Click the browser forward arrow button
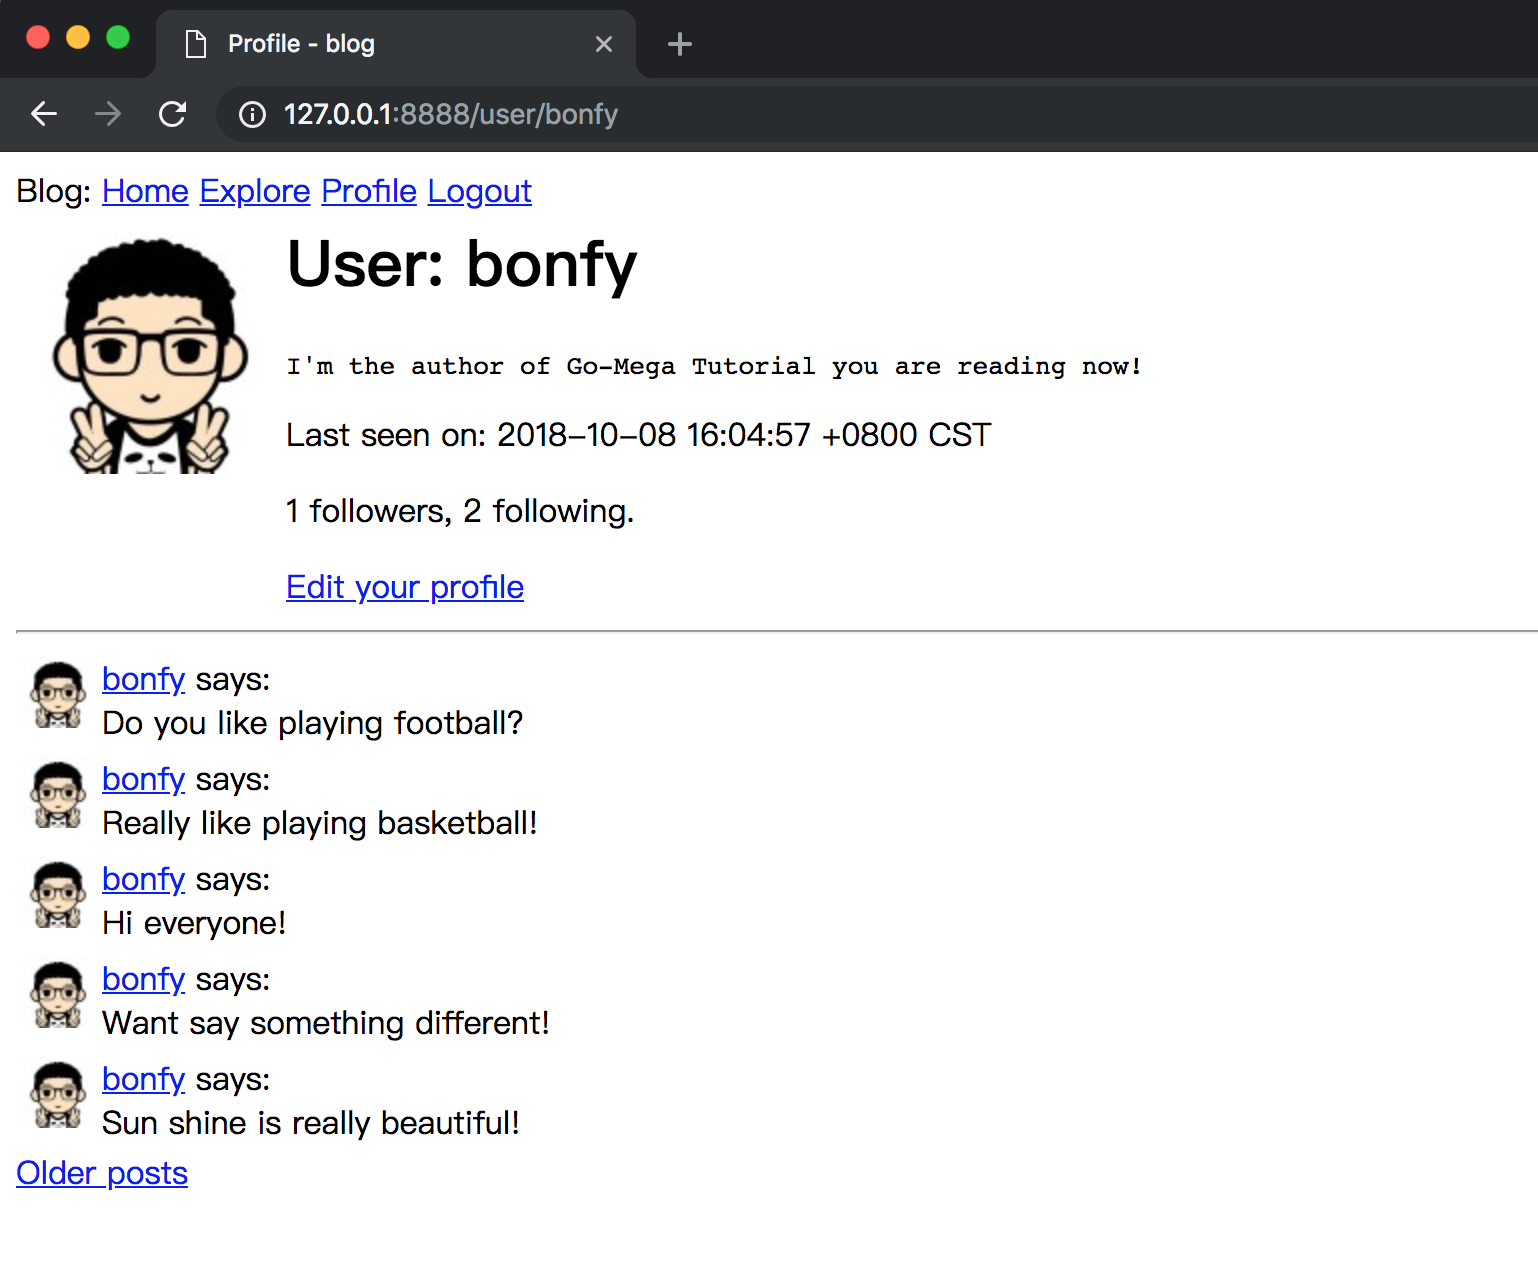This screenshot has width=1538, height=1264. pos(108,114)
